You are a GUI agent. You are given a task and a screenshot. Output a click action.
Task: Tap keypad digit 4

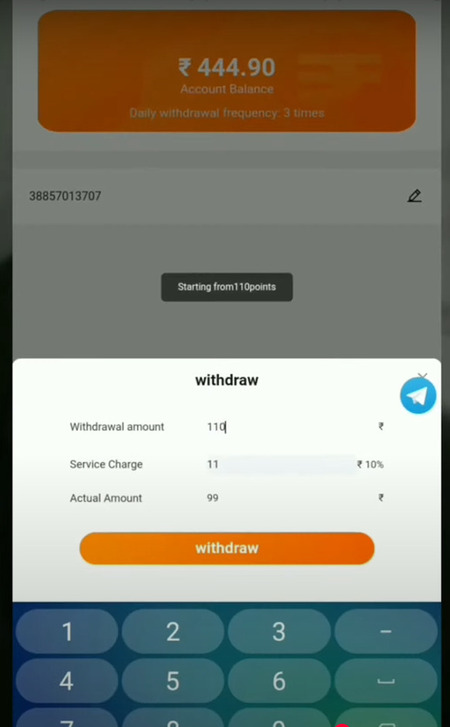click(x=67, y=681)
